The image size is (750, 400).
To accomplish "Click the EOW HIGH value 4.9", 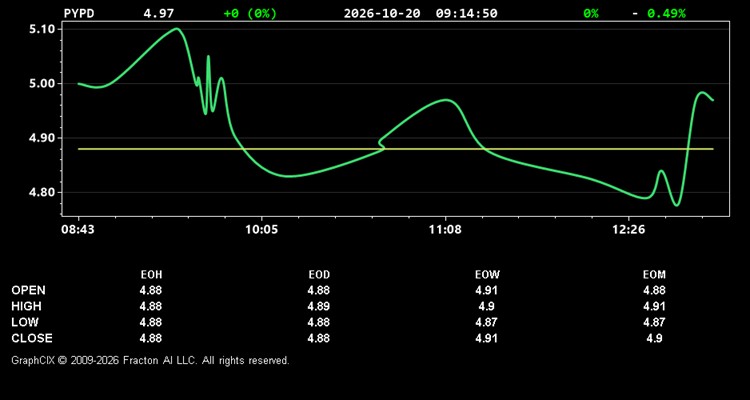I will [487, 306].
